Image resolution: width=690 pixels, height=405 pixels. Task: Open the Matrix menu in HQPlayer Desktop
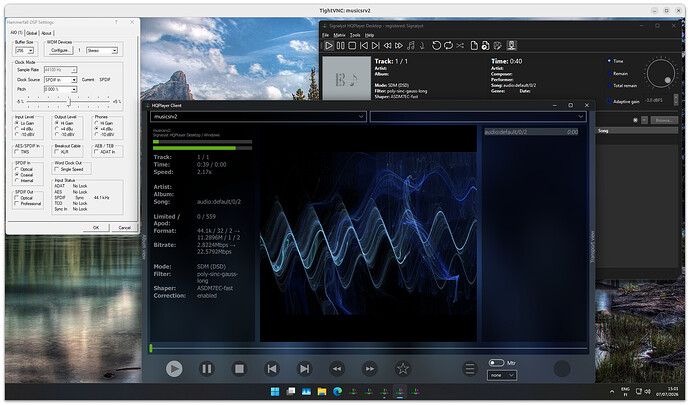click(x=339, y=35)
